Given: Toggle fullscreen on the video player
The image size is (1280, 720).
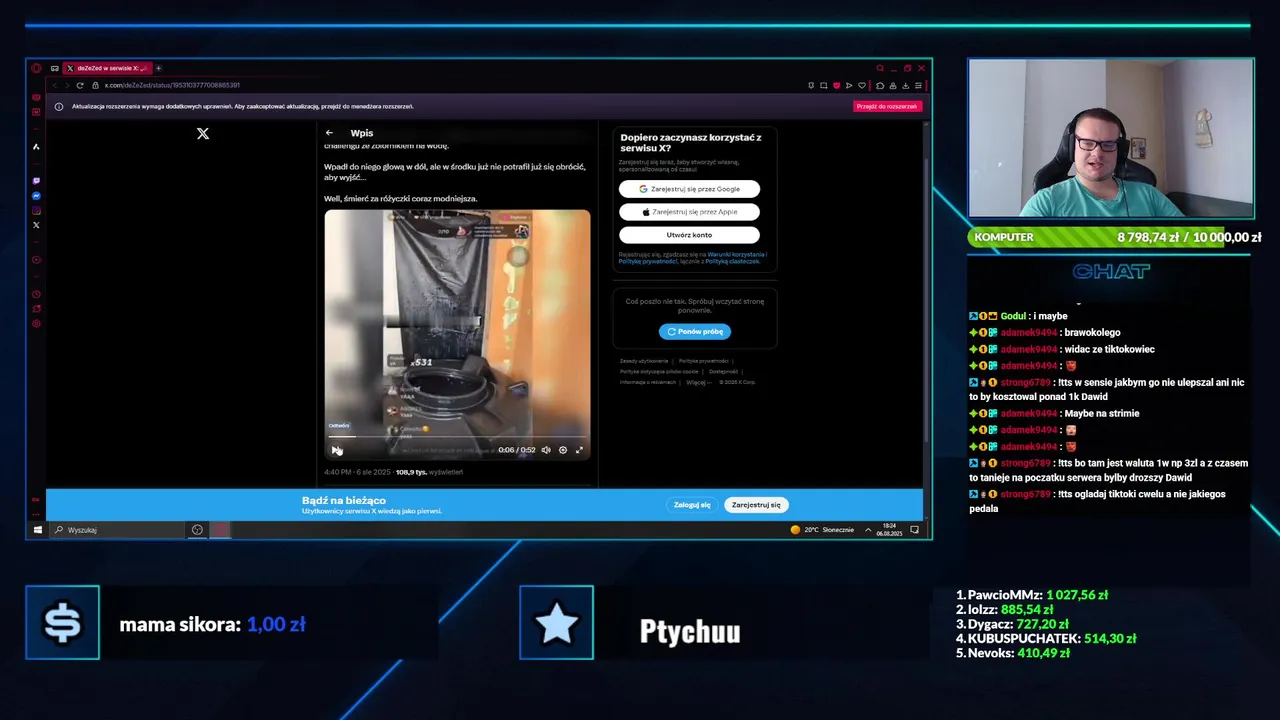Looking at the screenshot, I should click(x=579, y=450).
